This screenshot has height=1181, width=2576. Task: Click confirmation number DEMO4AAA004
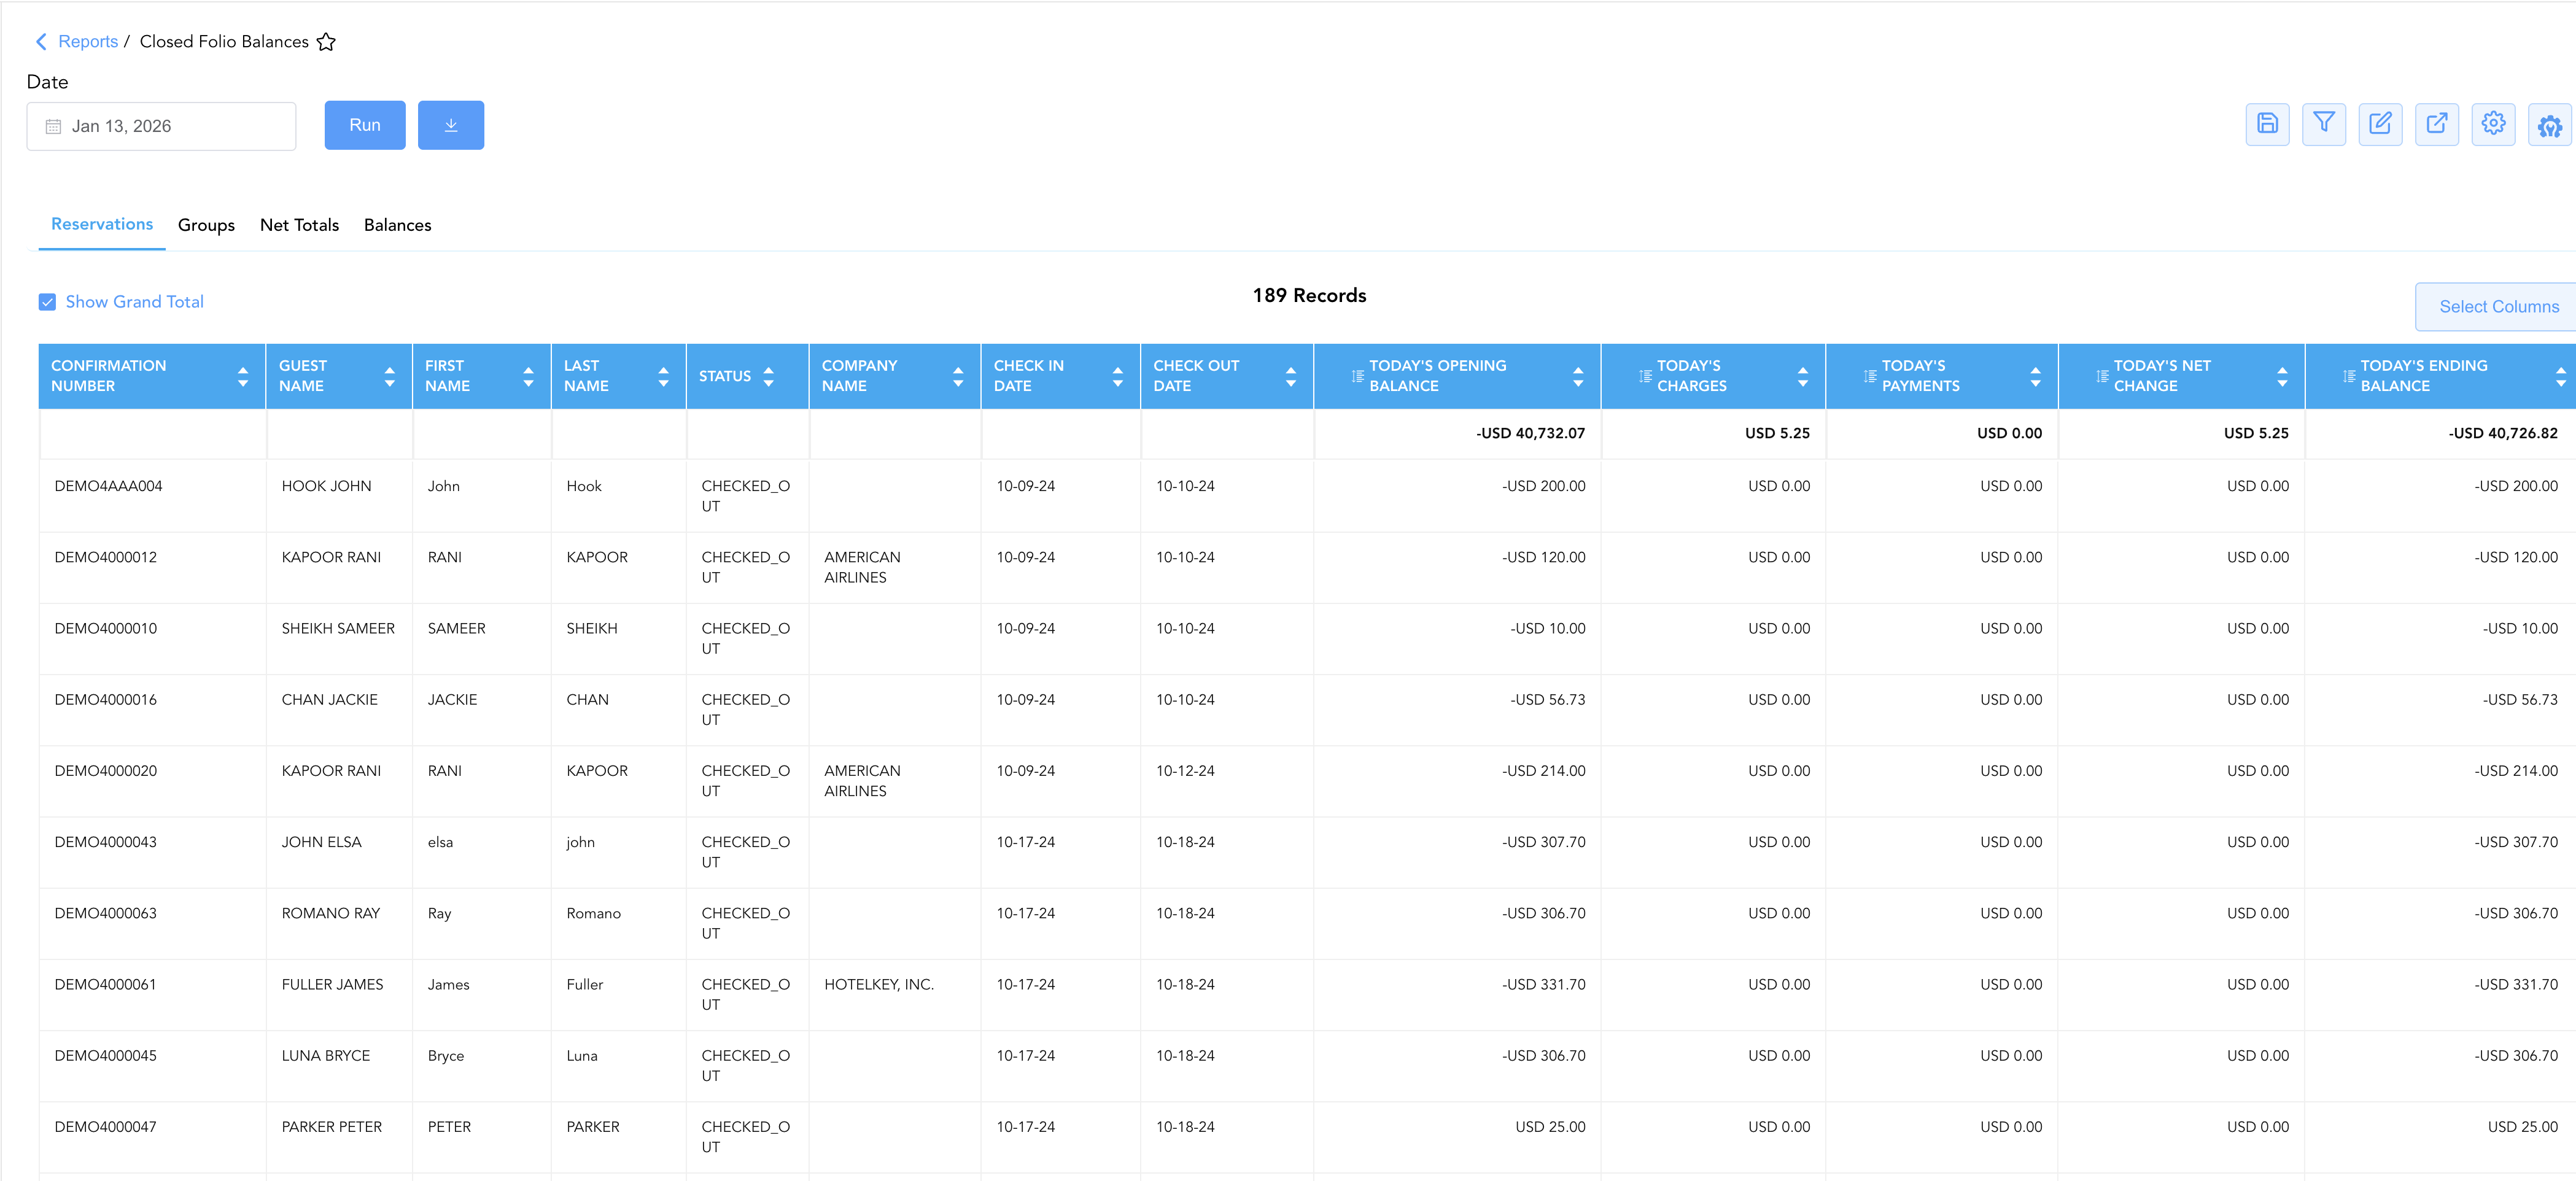108,486
